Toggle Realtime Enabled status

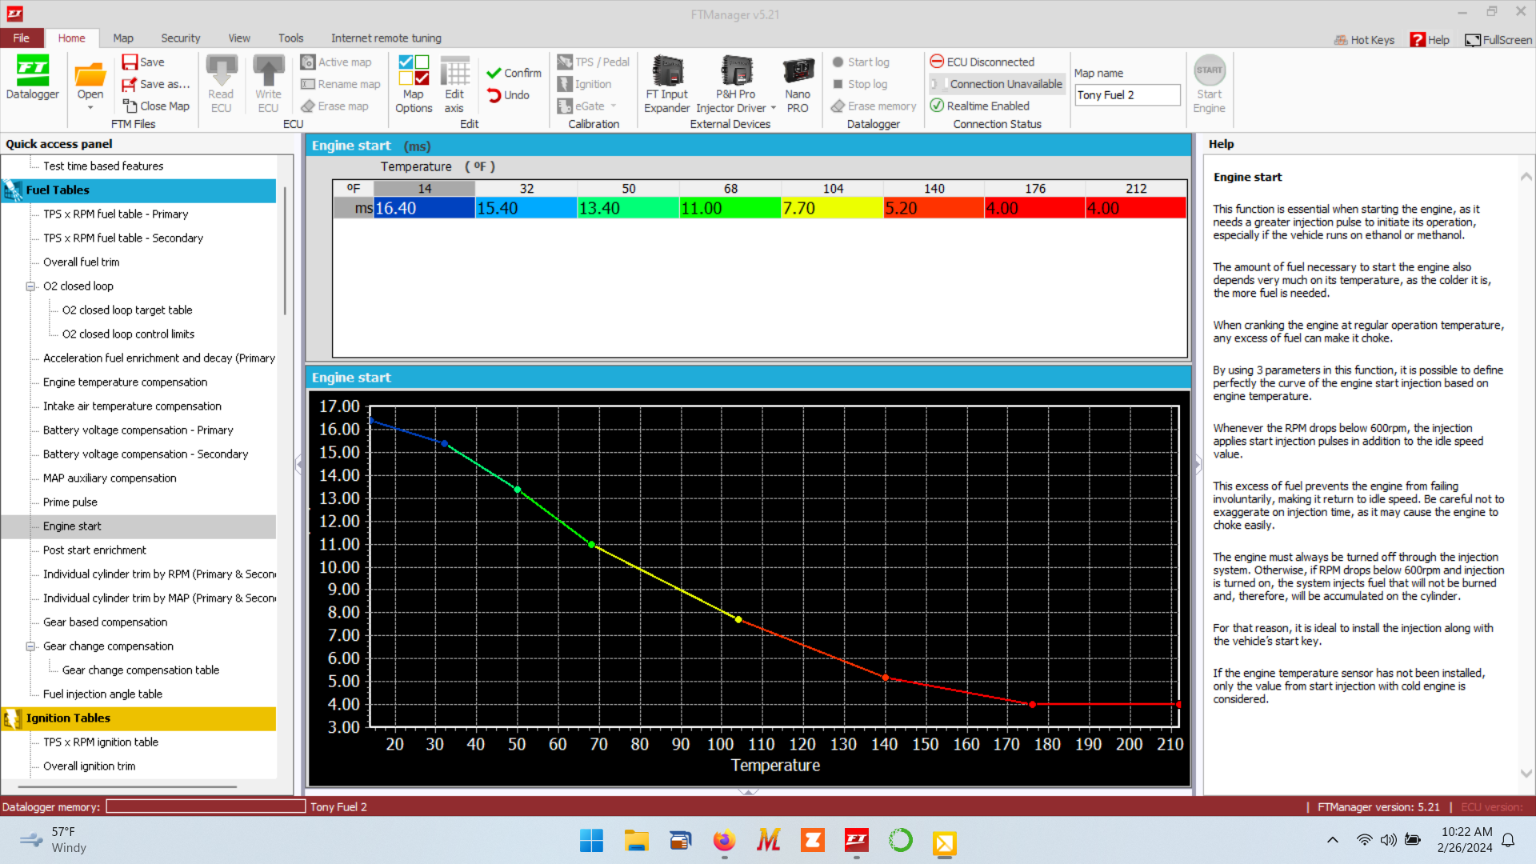(x=980, y=106)
